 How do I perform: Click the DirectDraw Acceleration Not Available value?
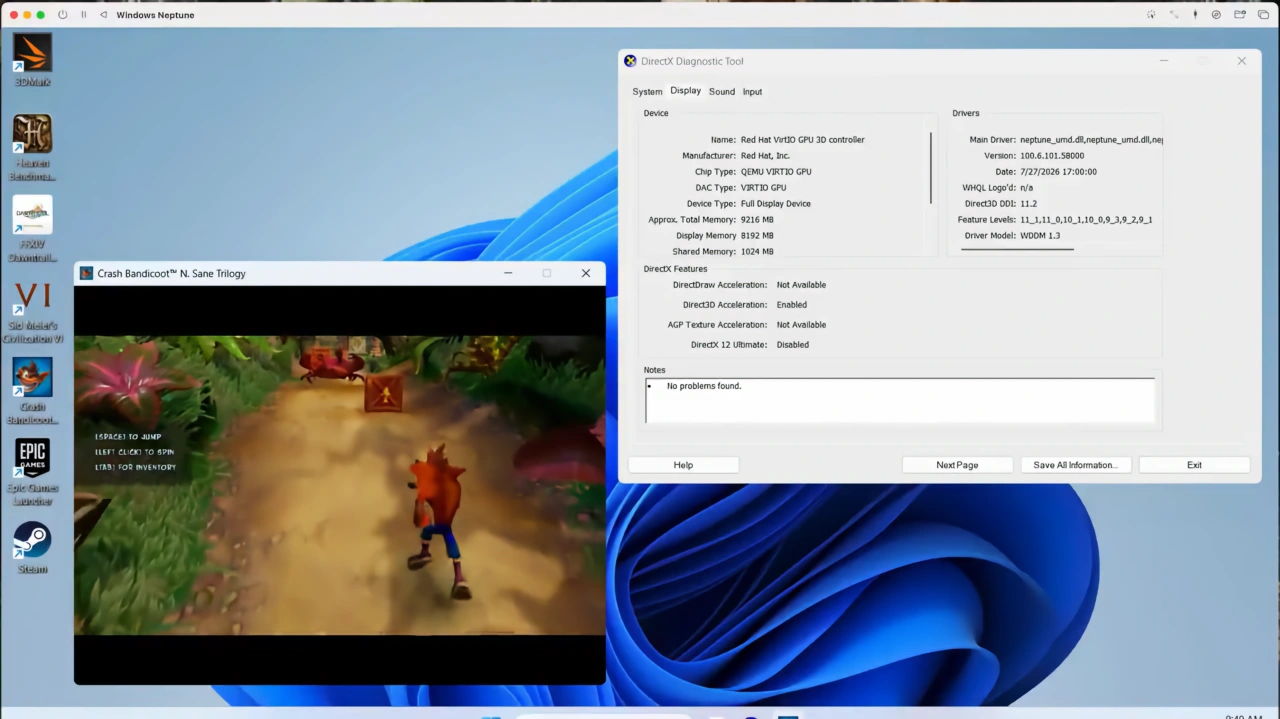801,285
